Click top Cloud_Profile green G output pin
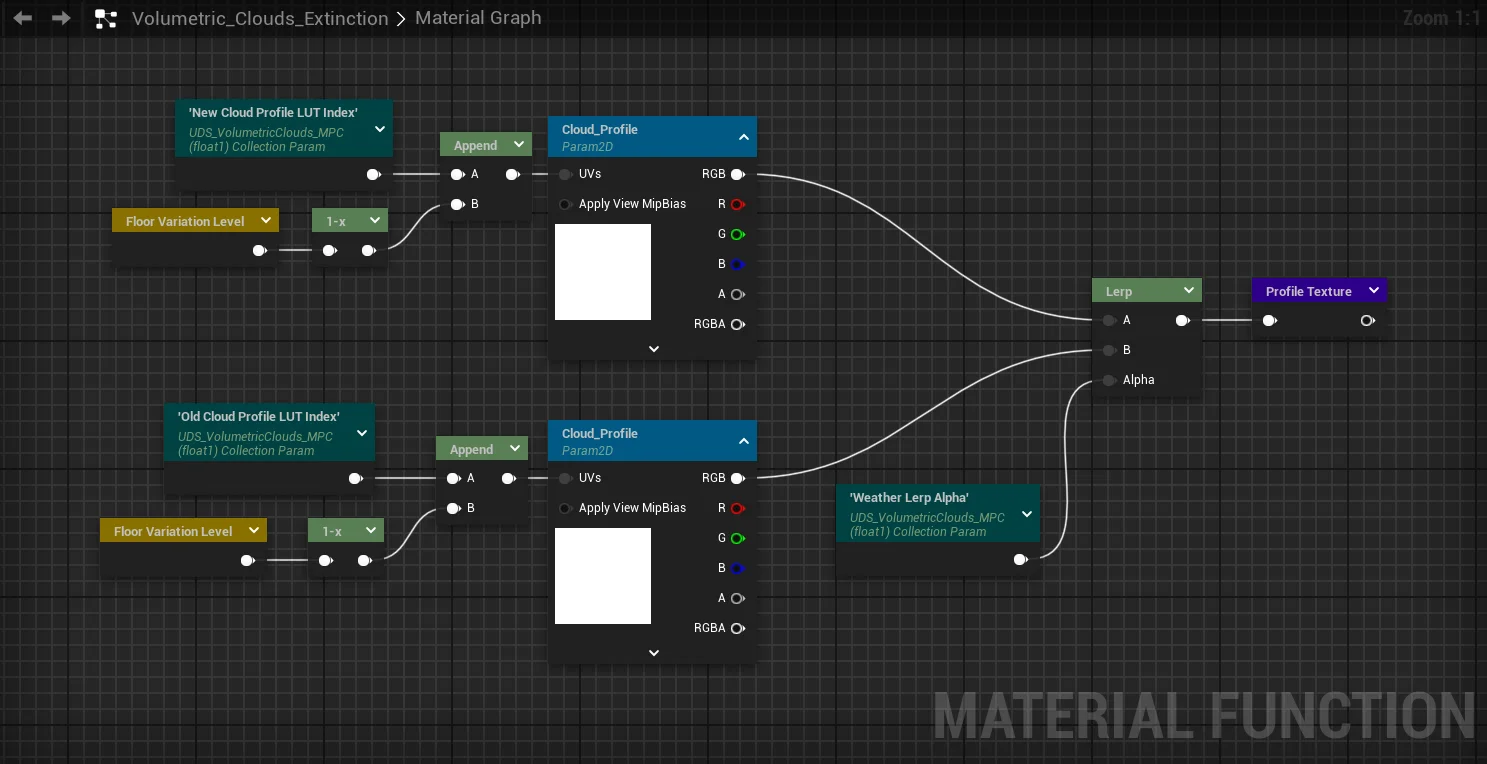The width and height of the screenshot is (1487, 764). coord(738,234)
